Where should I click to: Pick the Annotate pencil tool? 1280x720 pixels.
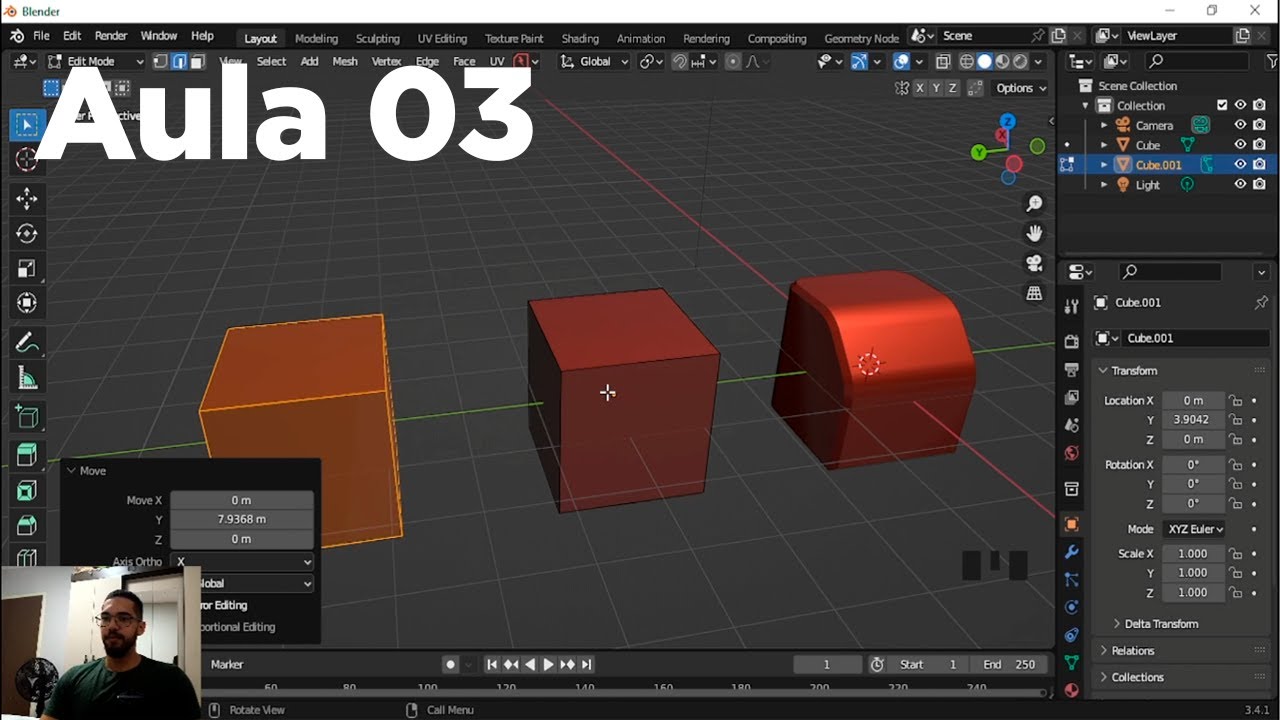pyautogui.click(x=27, y=343)
